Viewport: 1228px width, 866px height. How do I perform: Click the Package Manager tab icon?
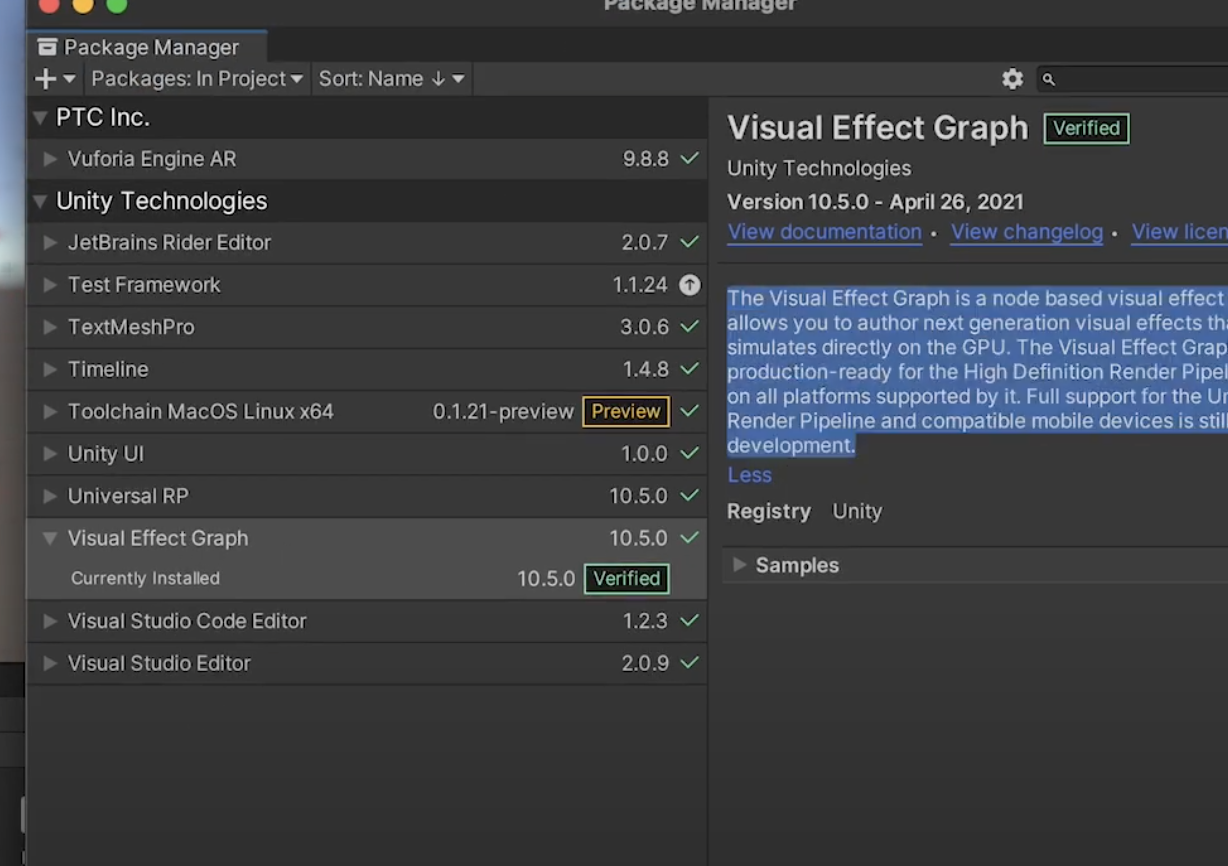pyautogui.click(x=47, y=47)
